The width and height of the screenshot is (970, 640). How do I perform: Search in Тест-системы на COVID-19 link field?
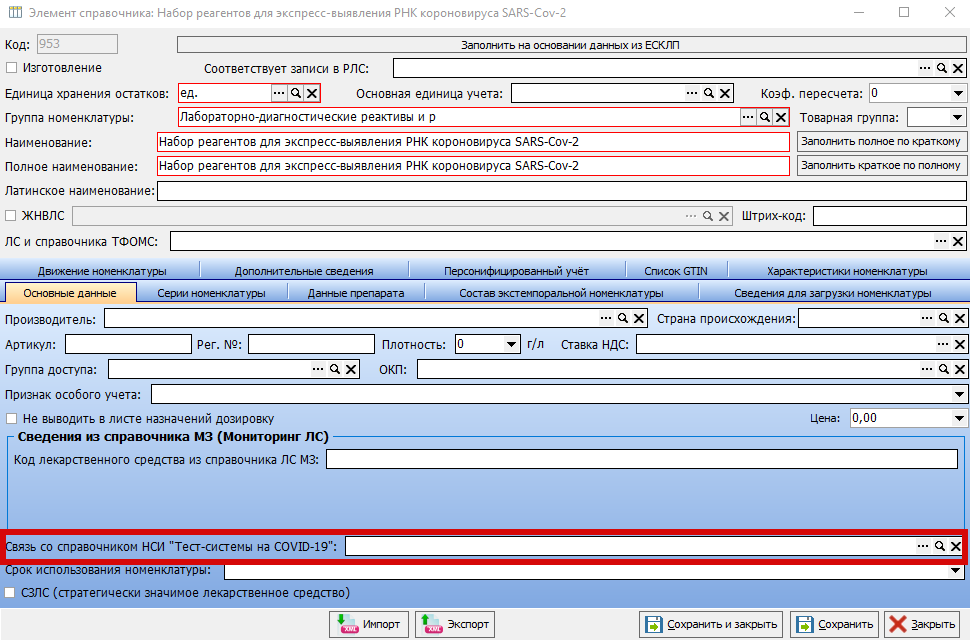pyautogui.click(x=940, y=546)
